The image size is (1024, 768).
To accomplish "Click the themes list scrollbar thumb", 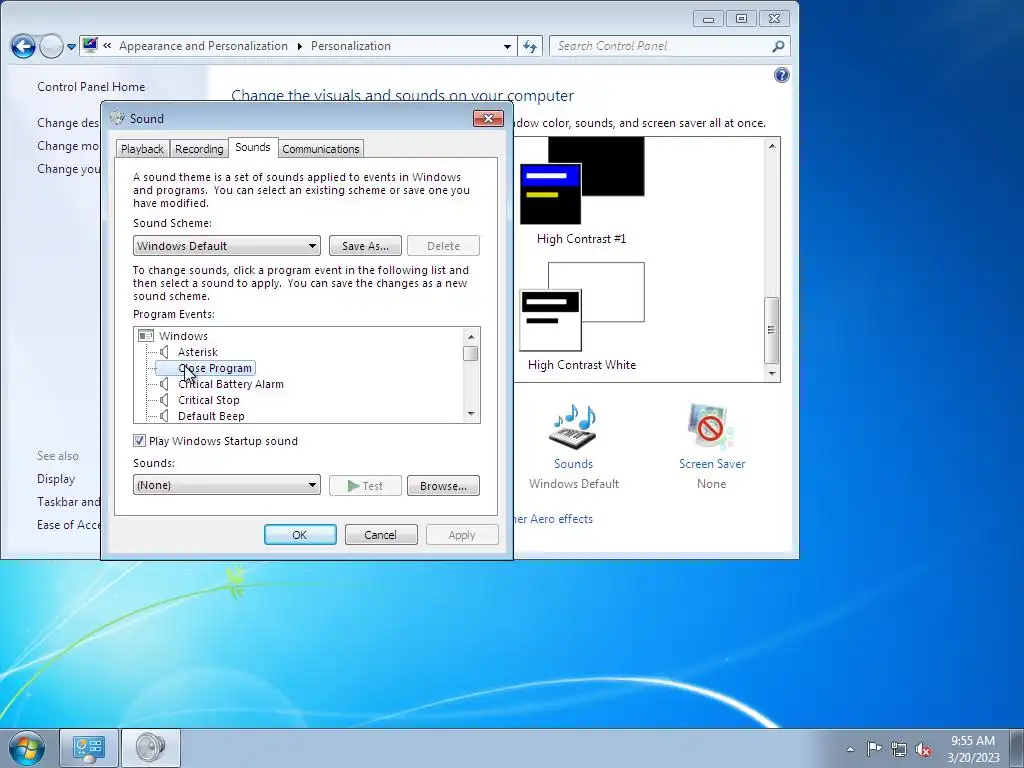I will [772, 330].
